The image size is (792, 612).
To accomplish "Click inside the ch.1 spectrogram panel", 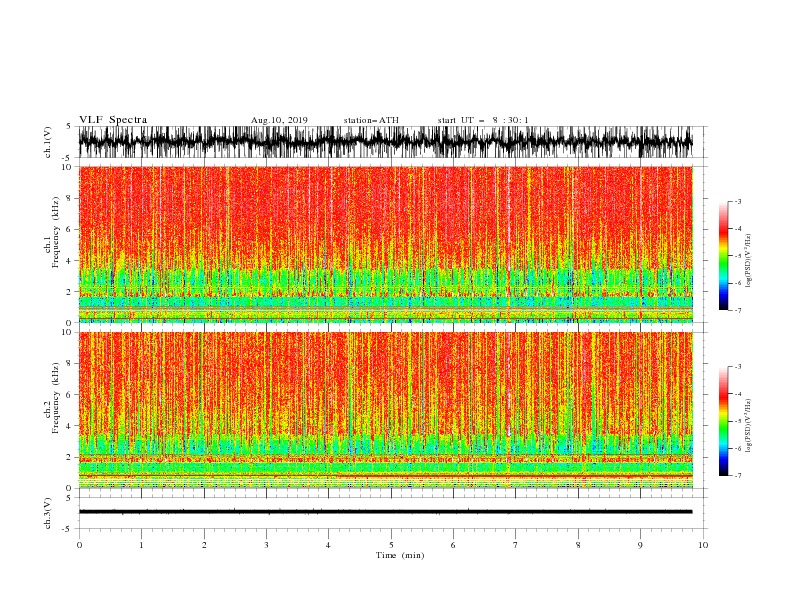I will [385, 244].
